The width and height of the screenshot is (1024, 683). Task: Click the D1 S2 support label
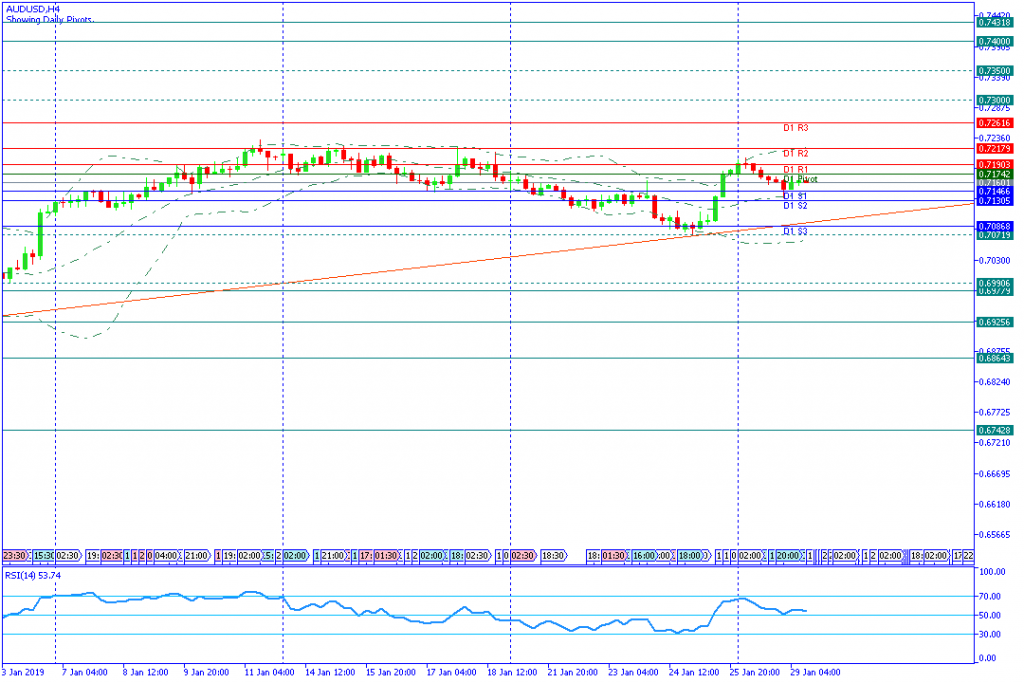tap(795, 206)
